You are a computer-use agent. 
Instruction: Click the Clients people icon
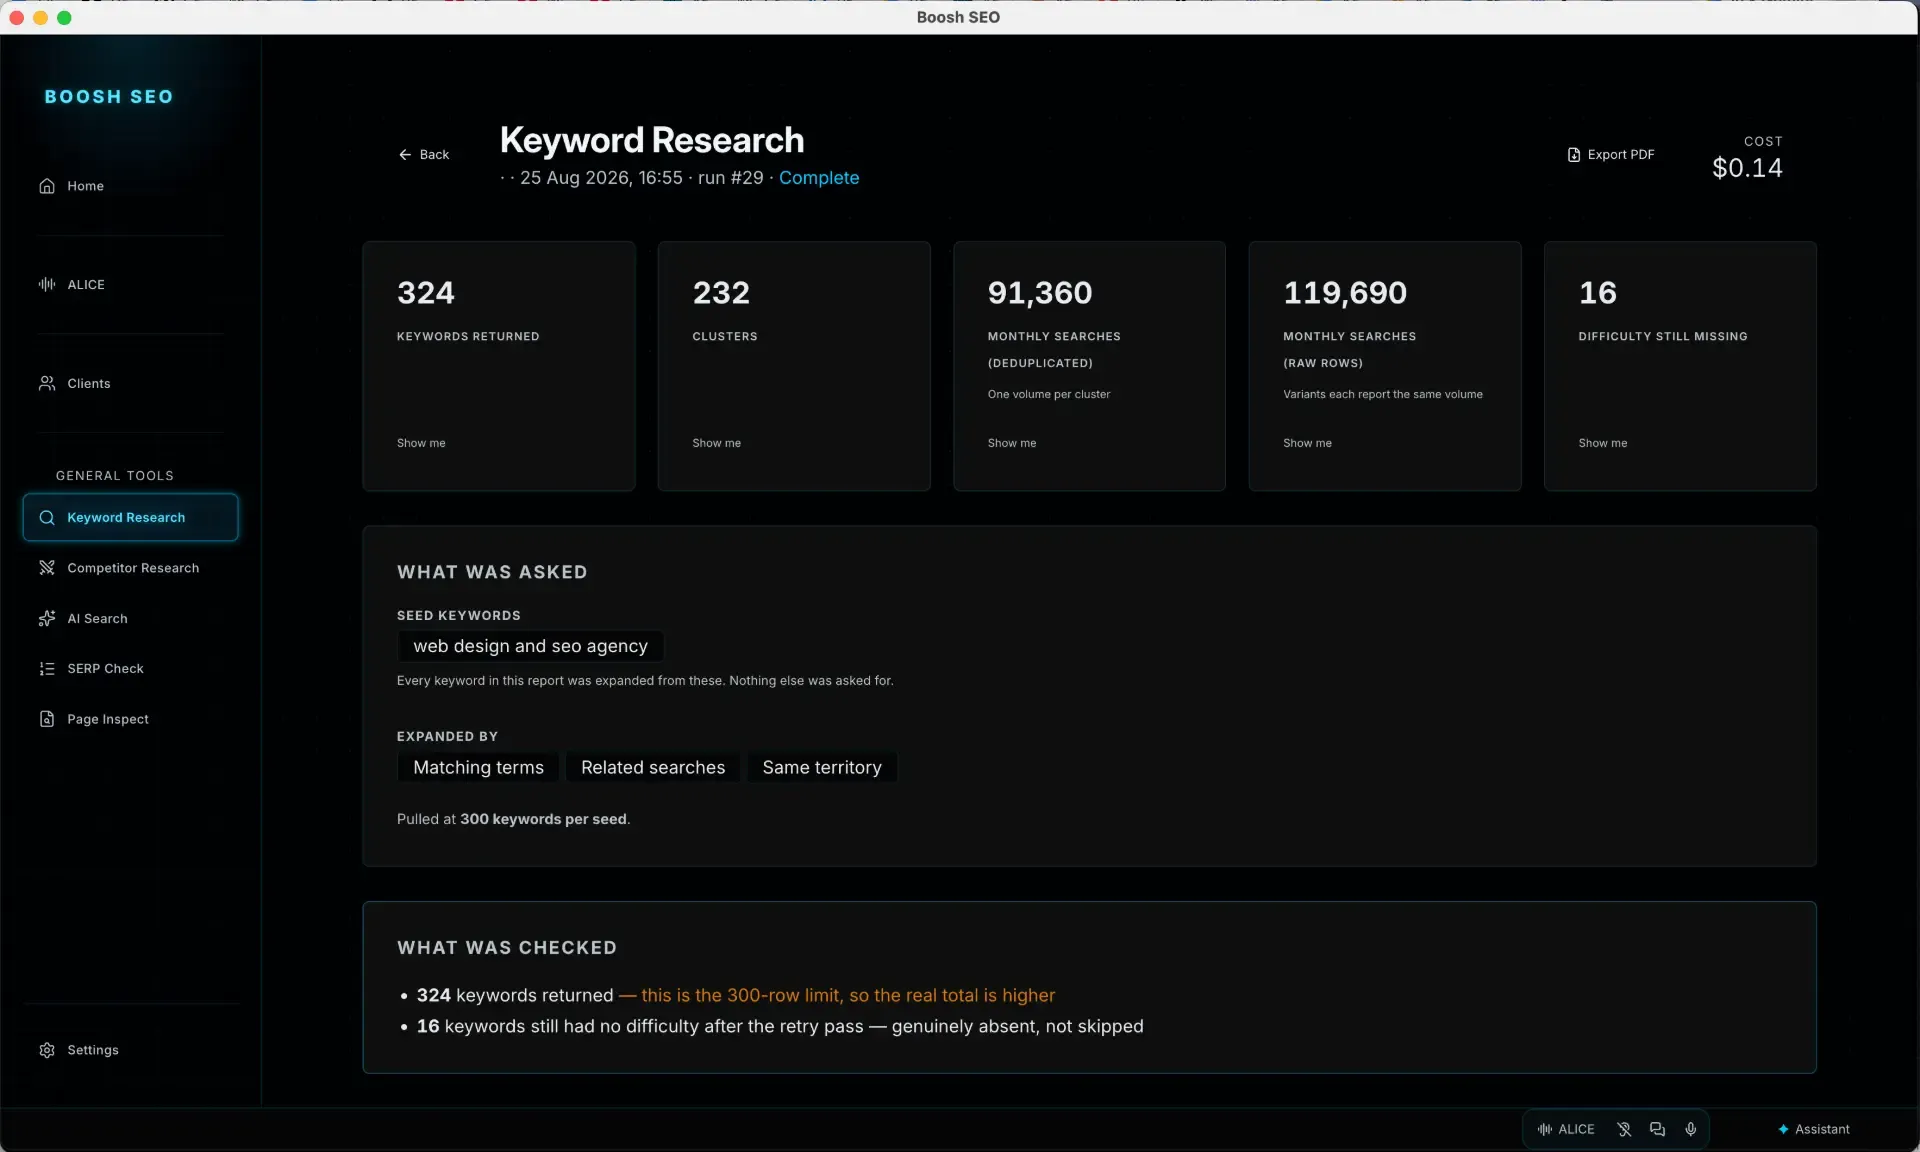[47, 384]
